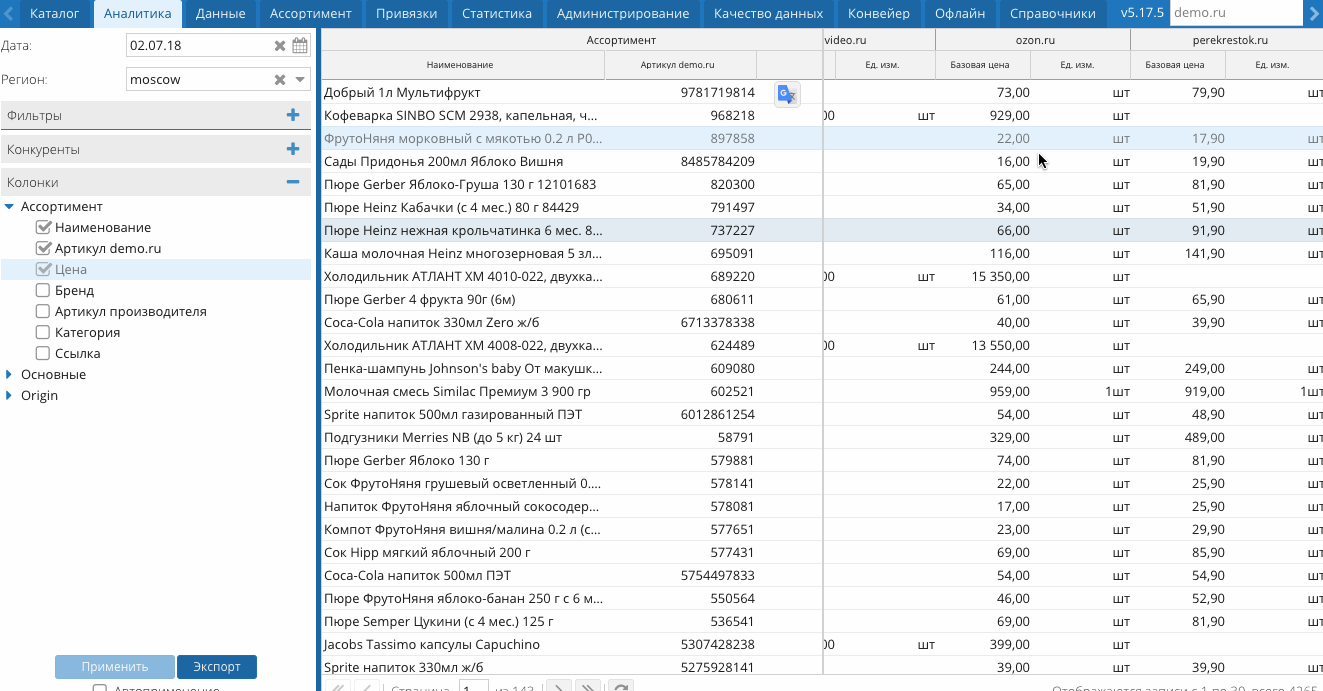Open the Статистика tab
The image size is (1323, 691).
497,14
